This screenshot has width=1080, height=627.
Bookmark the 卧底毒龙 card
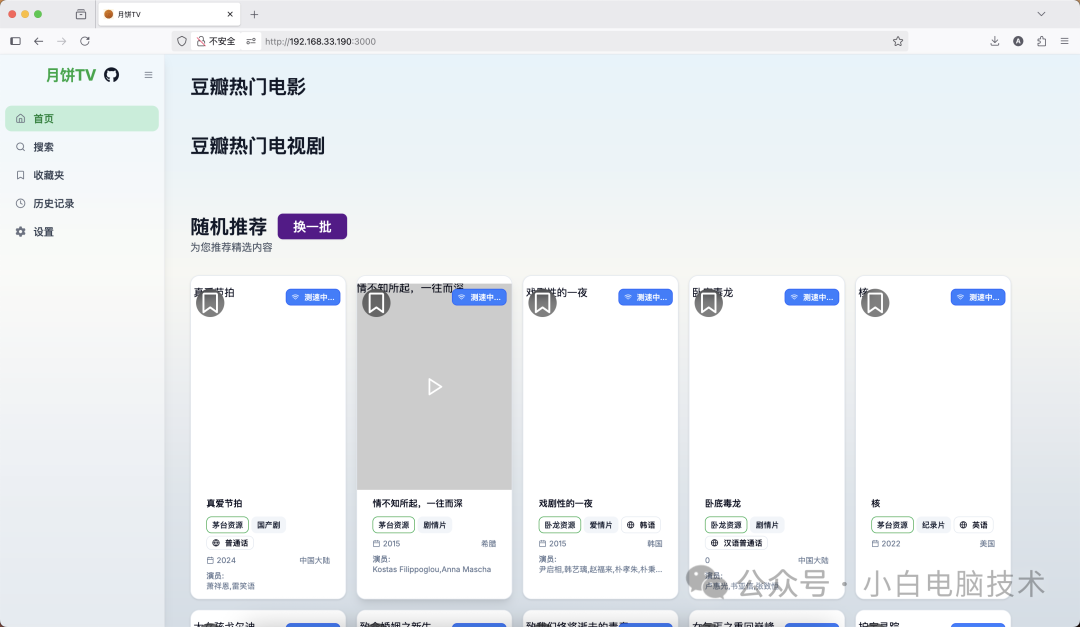[708, 302]
